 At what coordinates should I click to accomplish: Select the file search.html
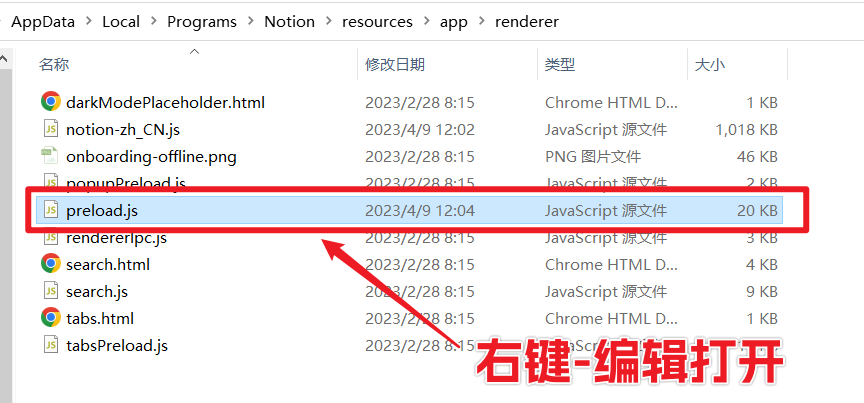tap(108, 265)
